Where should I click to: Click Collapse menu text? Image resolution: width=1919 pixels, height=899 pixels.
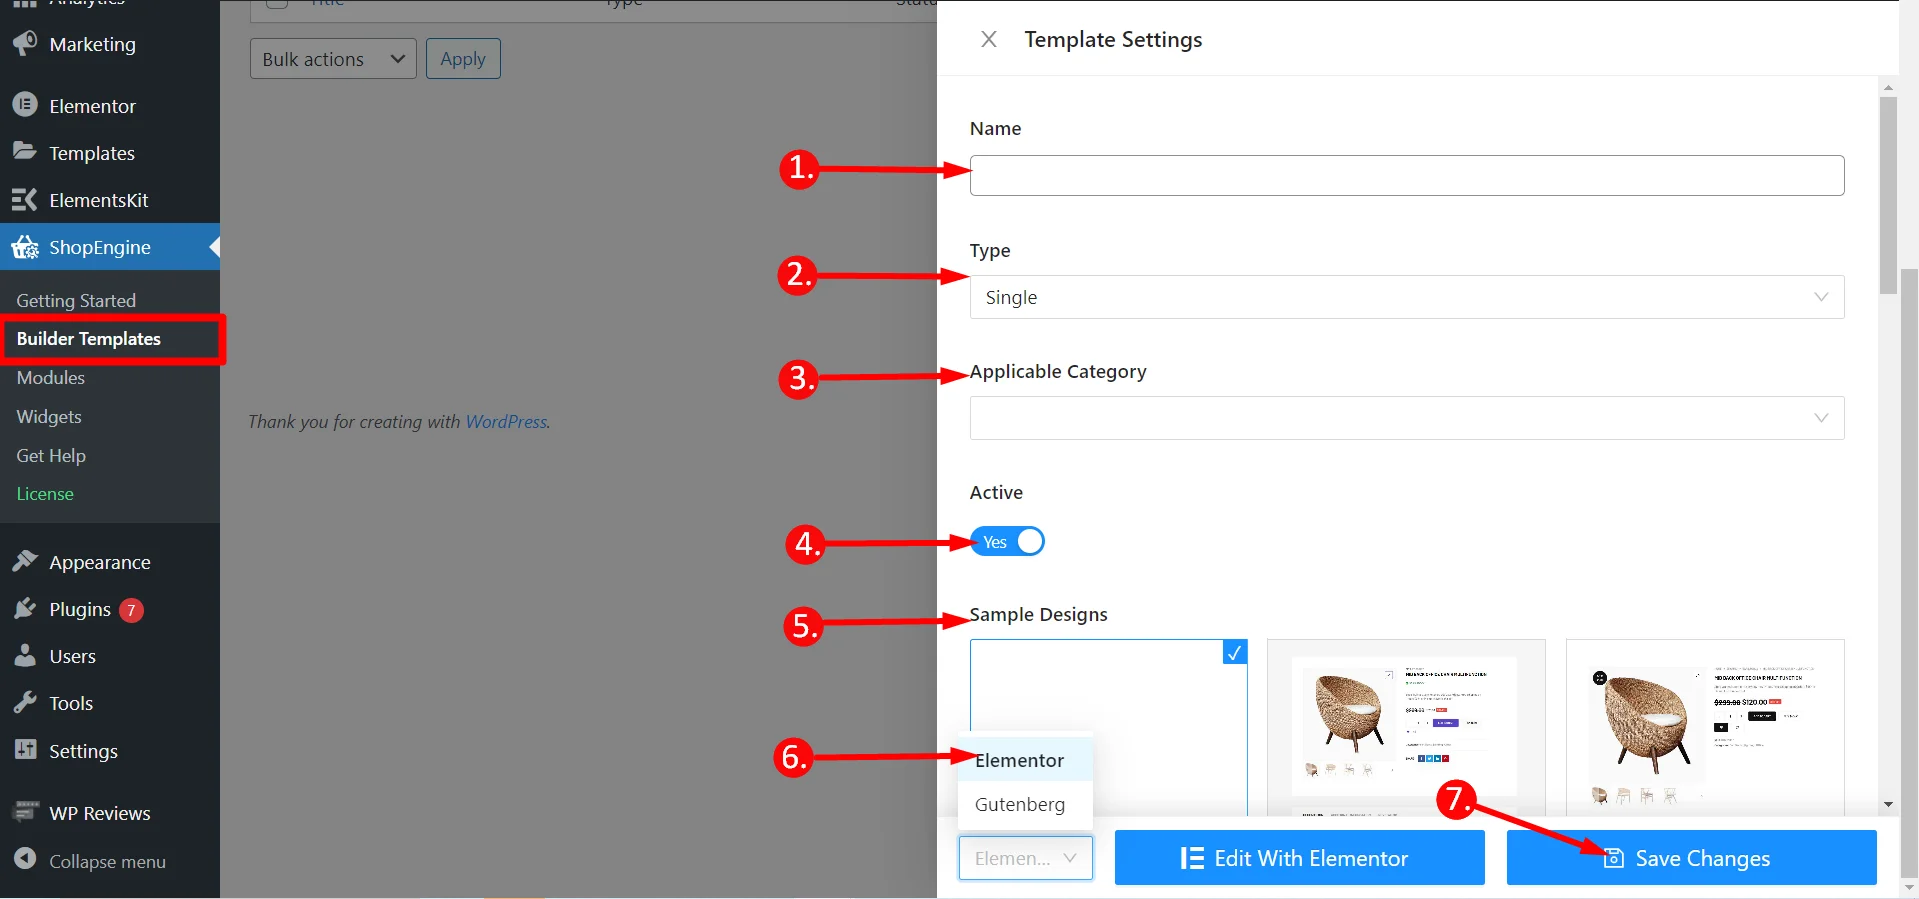point(108,861)
